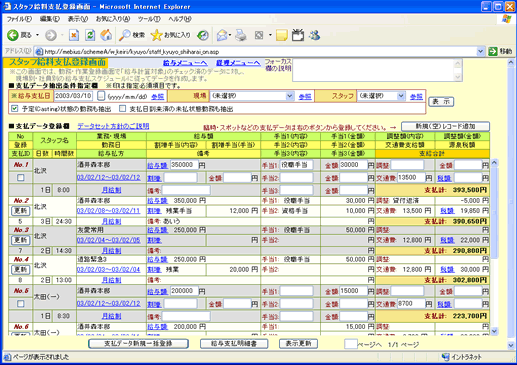Open the スタッフ (未選択) dropdown
Viewport: 517px width, 365px height.
pyautogui.click(x=381, y=96)
